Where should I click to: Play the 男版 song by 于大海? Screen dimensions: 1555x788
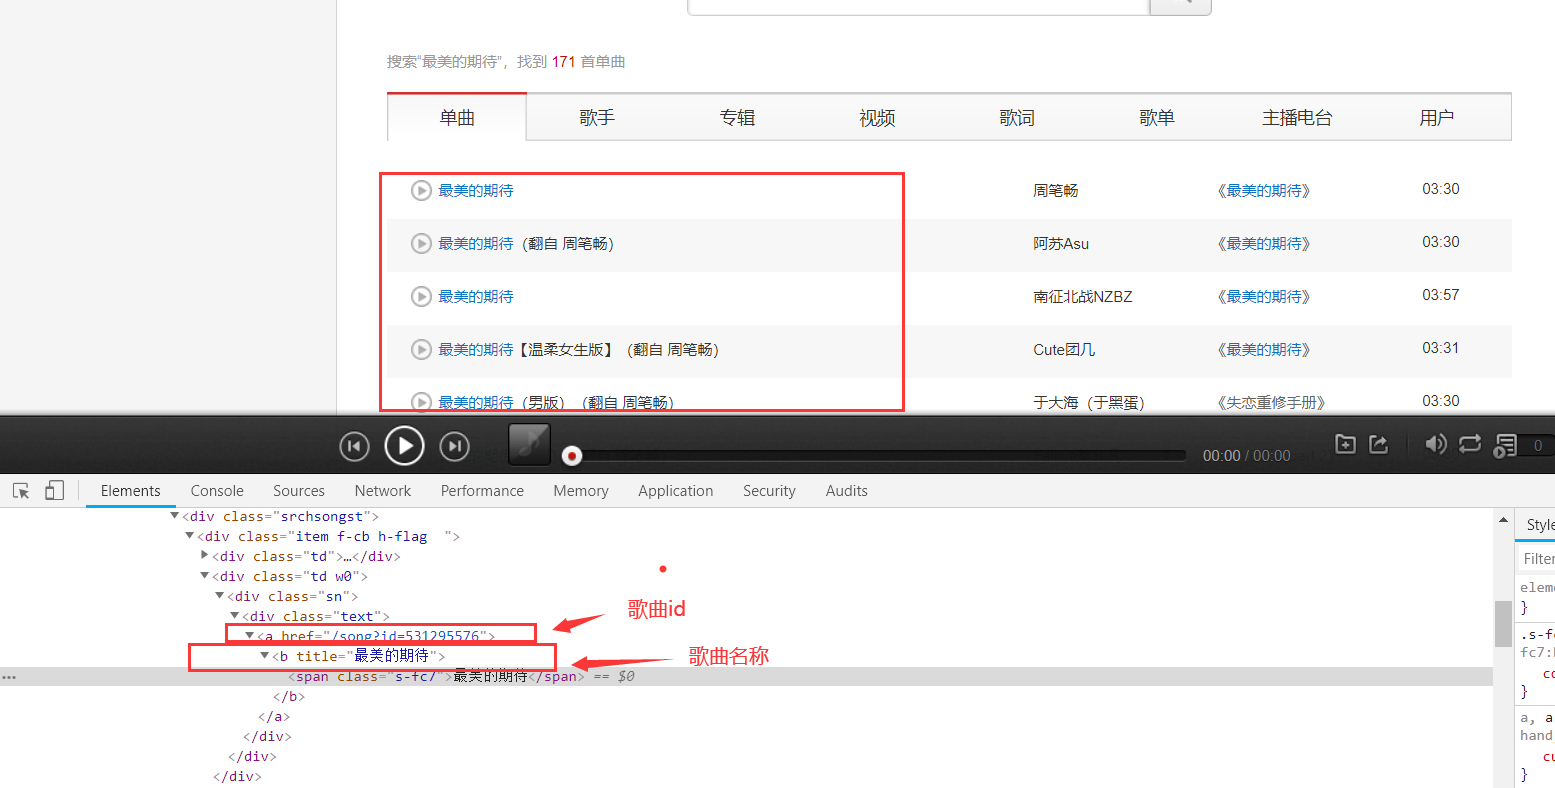pyautogui.click(x=421, y=402)
